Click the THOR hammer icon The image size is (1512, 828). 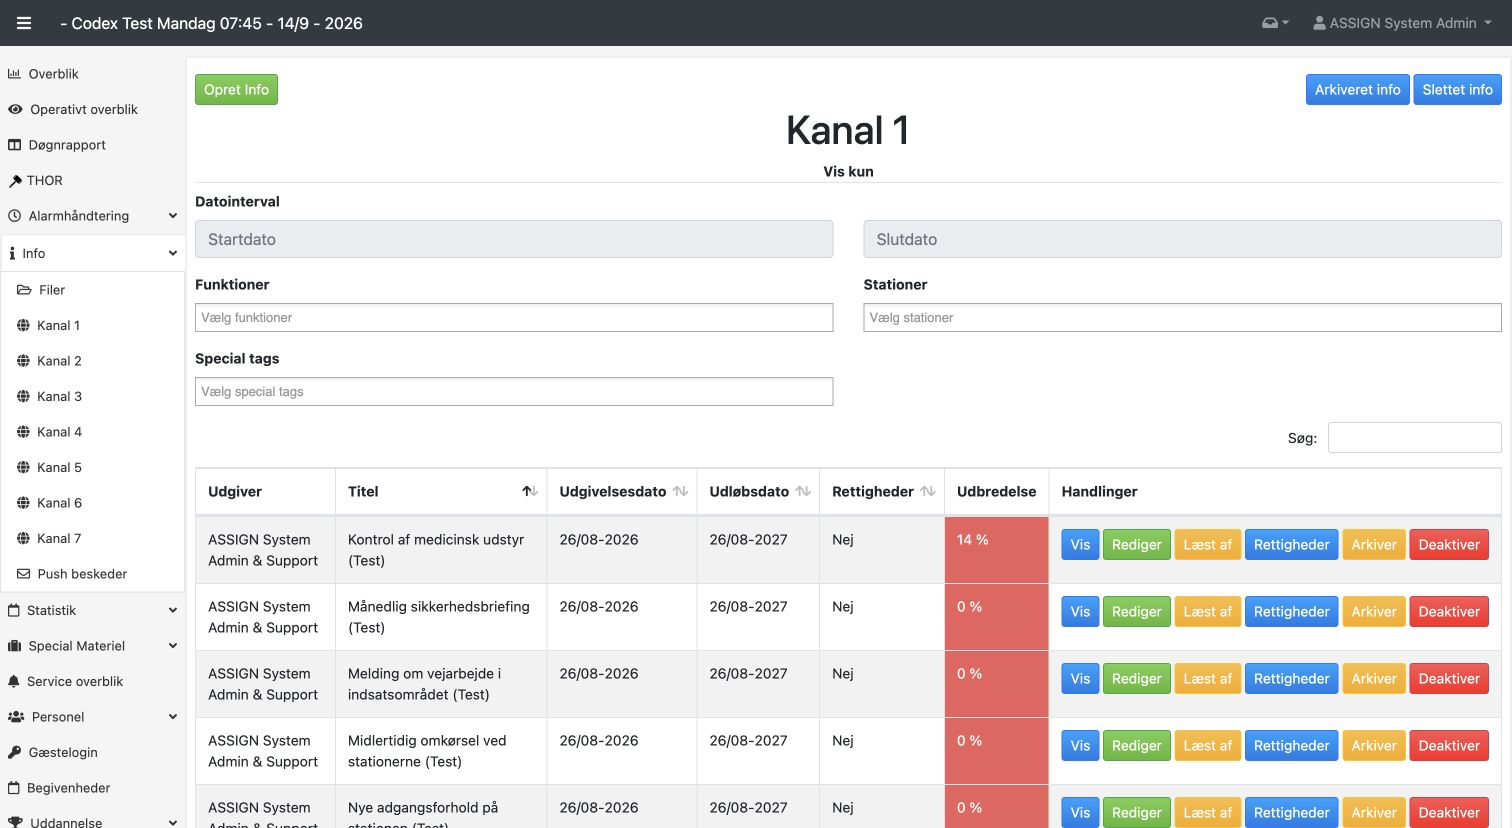pyautogui.click(x=15, y=181)
